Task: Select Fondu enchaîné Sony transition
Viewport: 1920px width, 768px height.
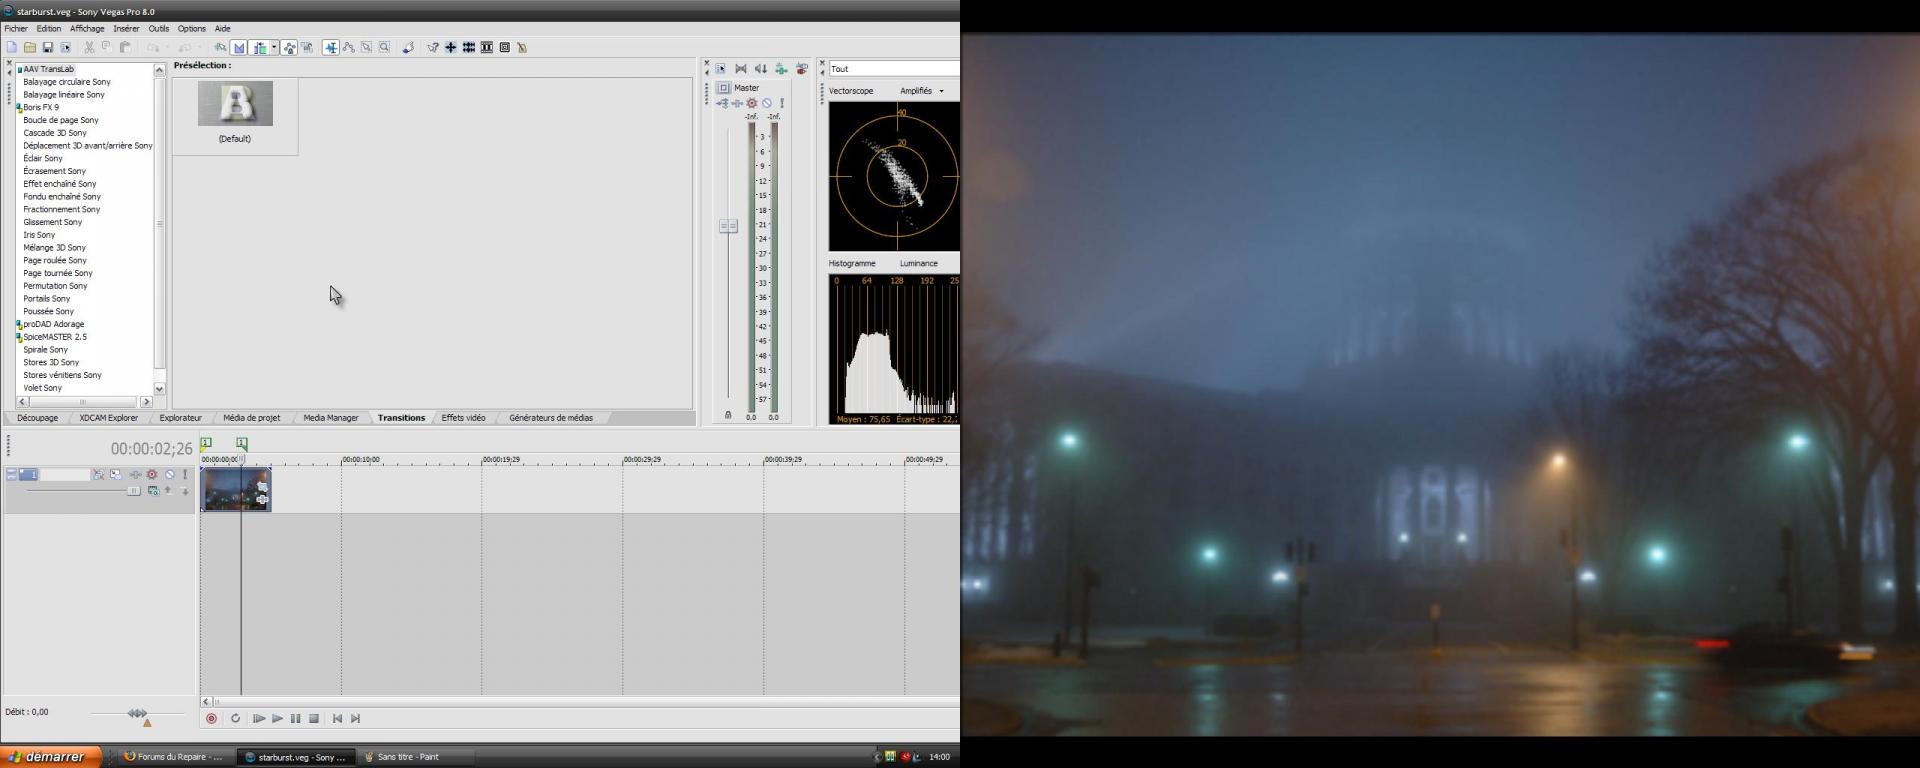Action: [62, 197]
